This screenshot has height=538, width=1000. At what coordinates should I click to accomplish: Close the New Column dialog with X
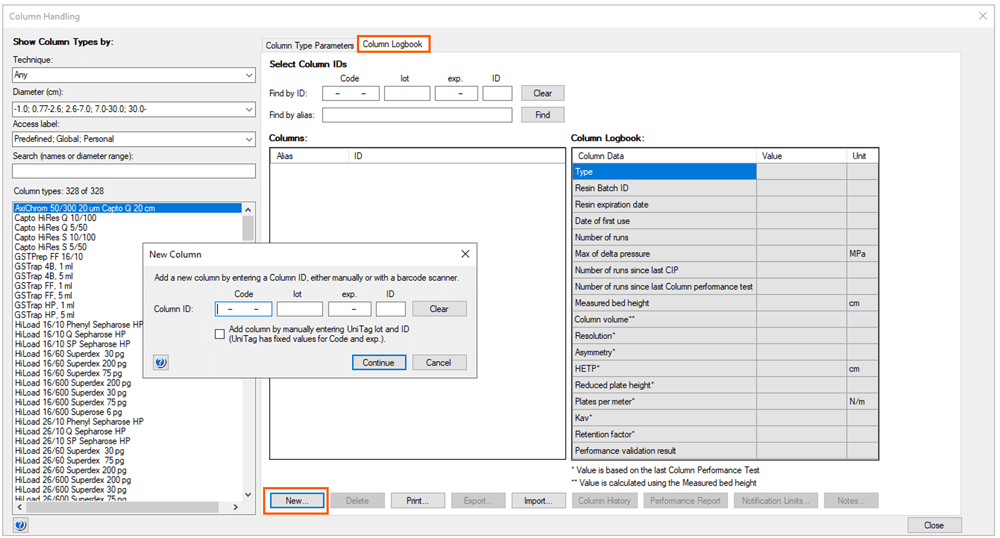click(465, 255)
